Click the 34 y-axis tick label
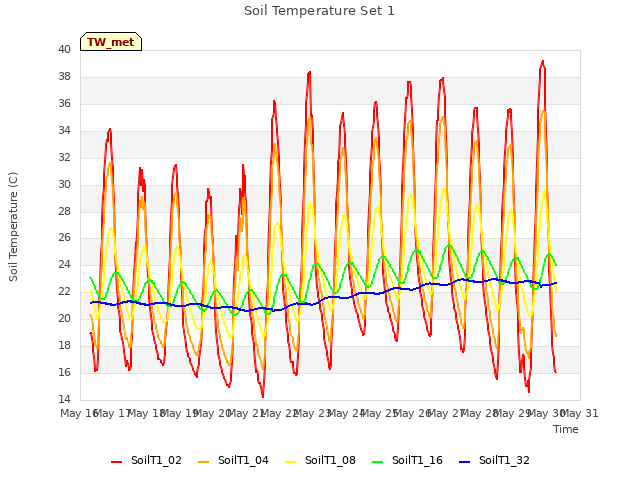 point(64,130)
